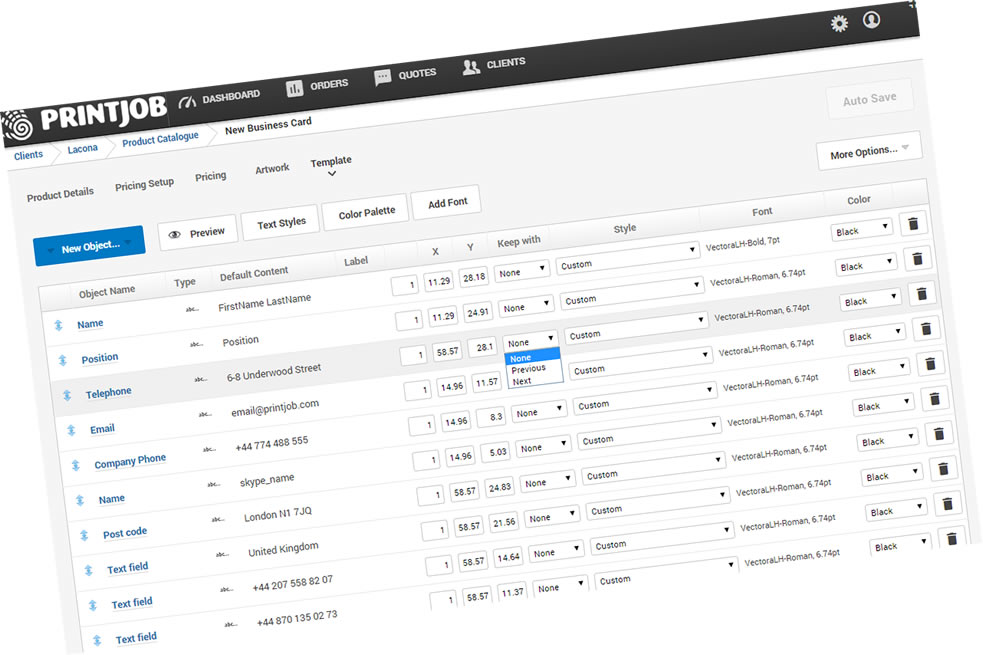Viewport: 983px width, 655px height.
Task: Open the user account icon
Action: pyautogui.click(x=871, y=19)
